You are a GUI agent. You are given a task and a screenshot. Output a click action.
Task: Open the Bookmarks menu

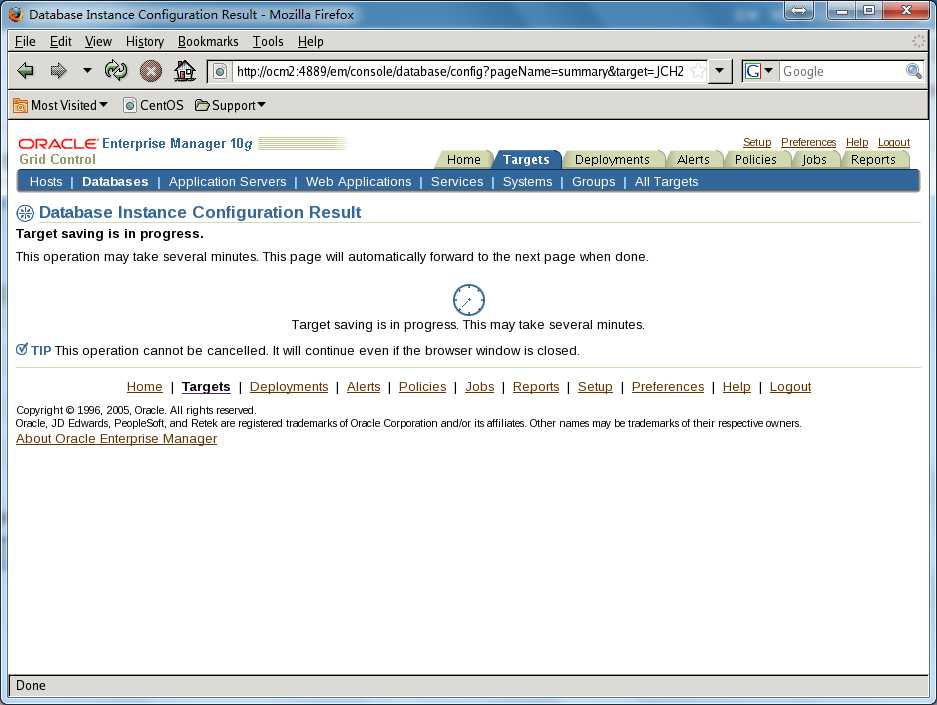pos(208,41)
